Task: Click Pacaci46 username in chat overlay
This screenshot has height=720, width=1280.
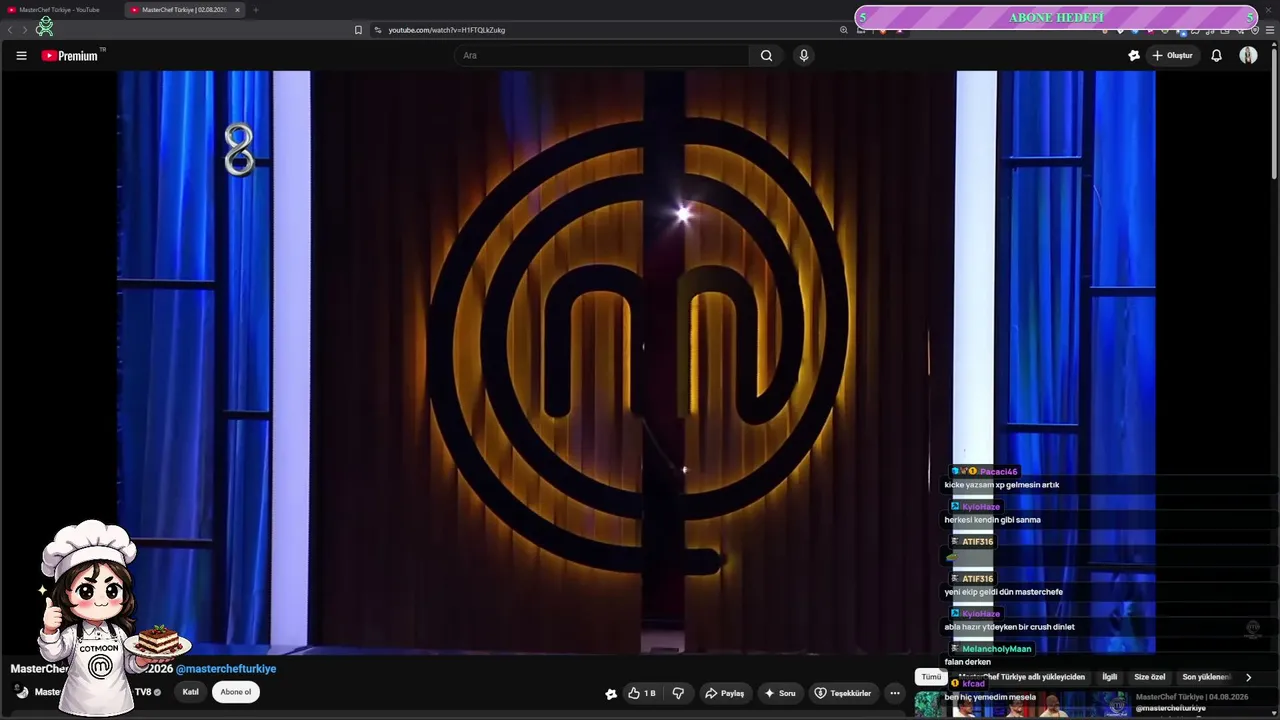Action: pos(998,472)
